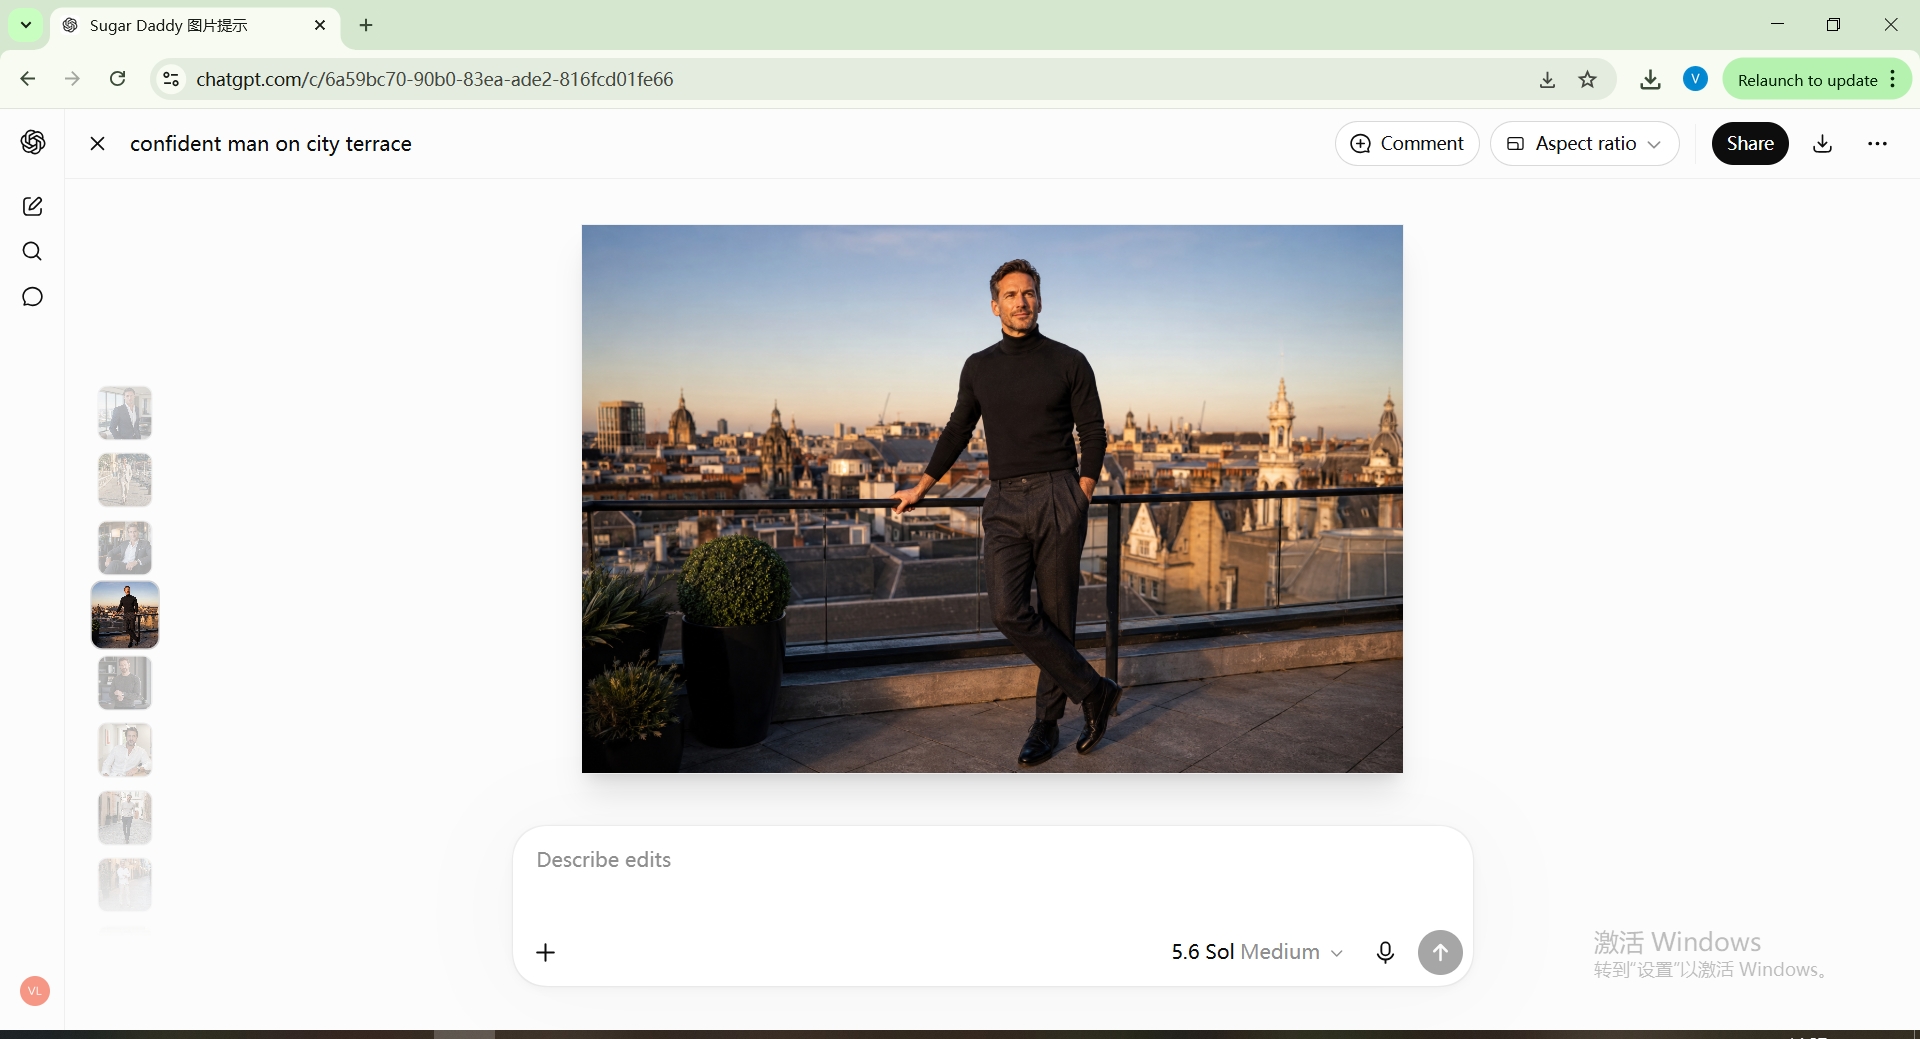View site information icon in address bar

171,79
